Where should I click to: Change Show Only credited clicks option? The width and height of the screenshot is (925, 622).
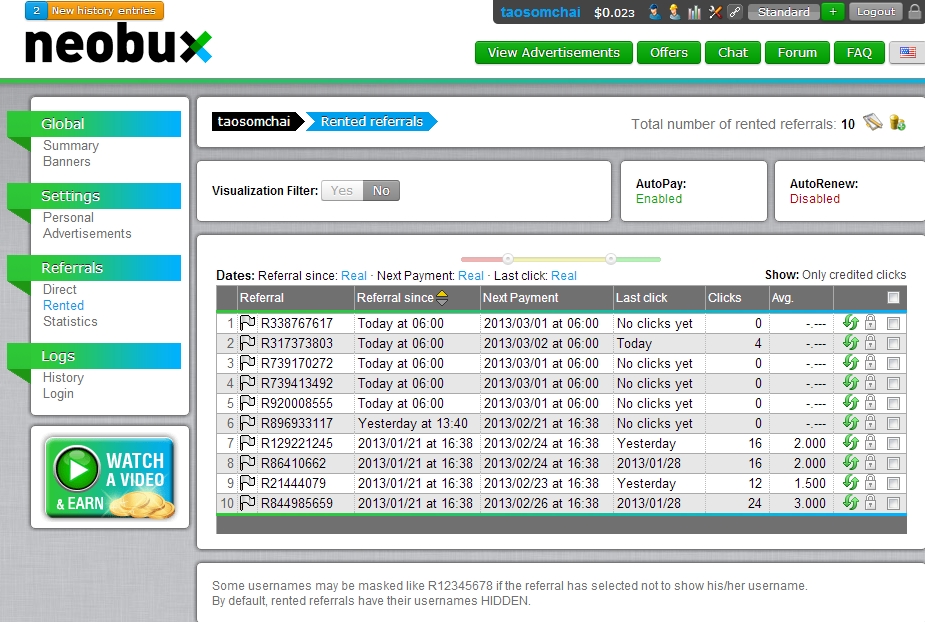coord(854,275)
